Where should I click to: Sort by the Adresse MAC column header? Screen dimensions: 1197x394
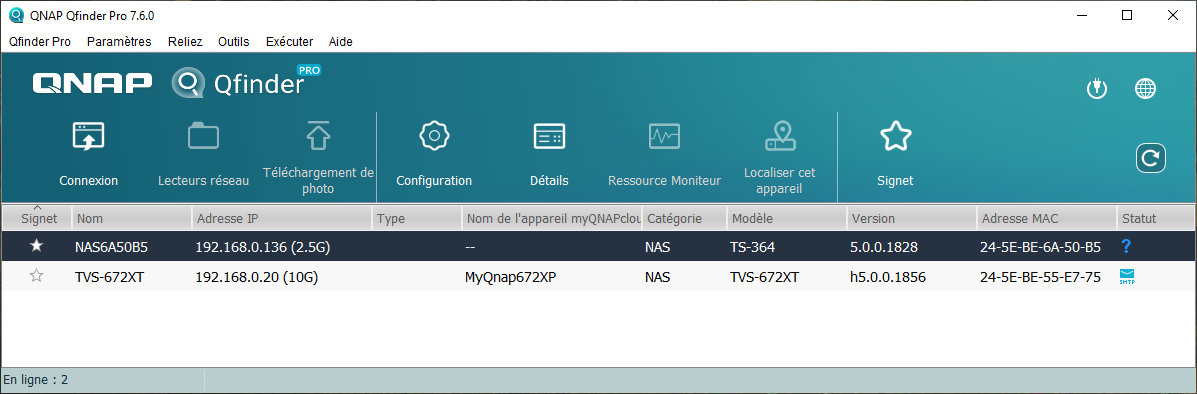pyautogui.click(x=1047, y=218)
